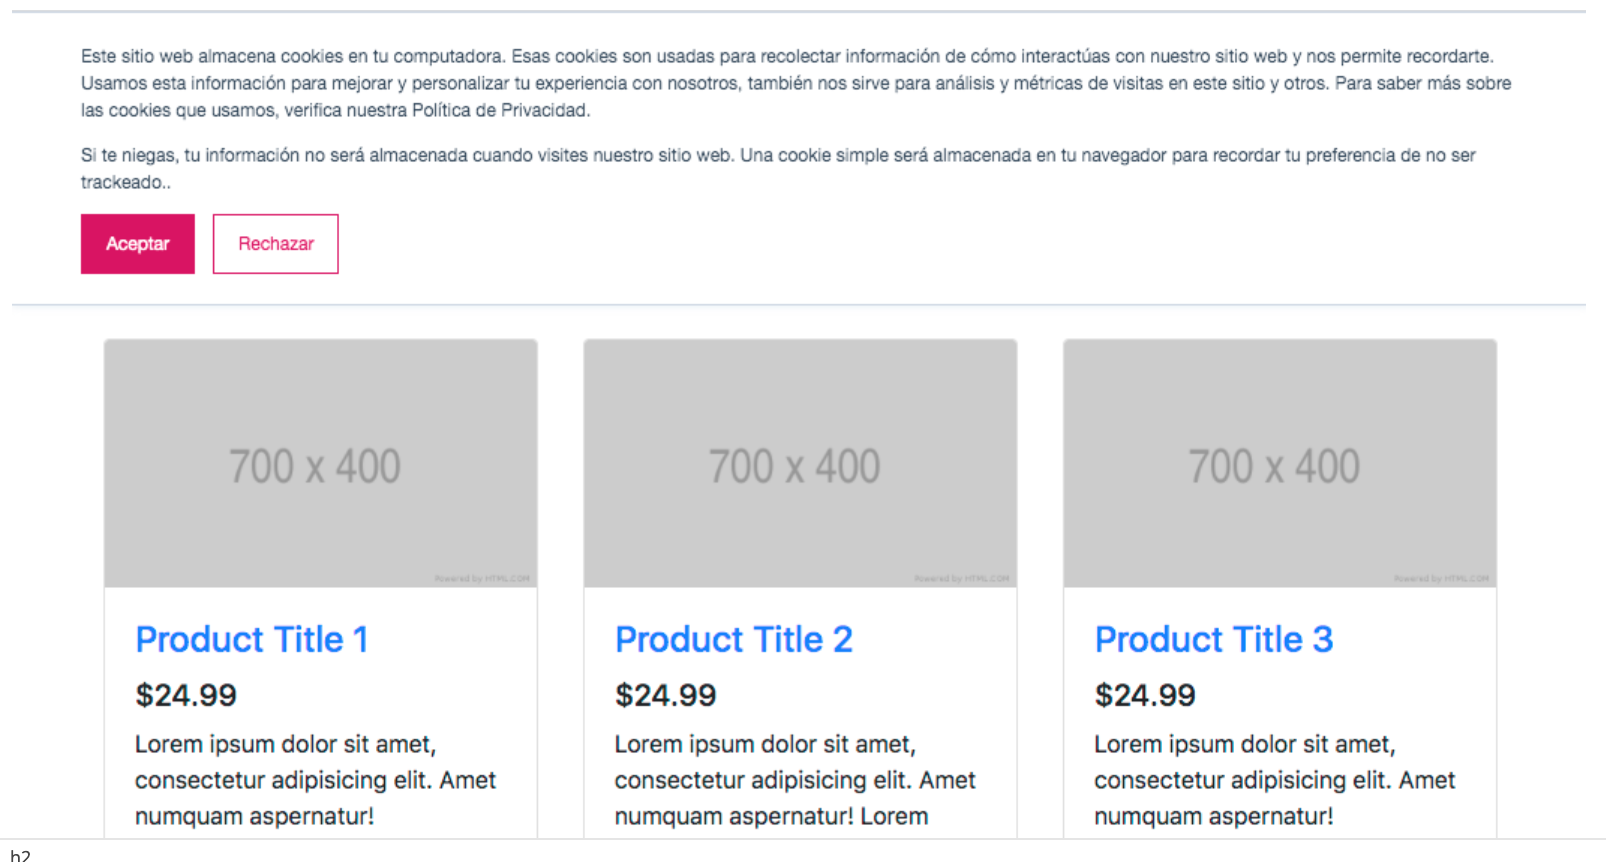Click the second product's 700 x 400 image
This screenshot has width=1606, height=862.
[x=800, y=463]
